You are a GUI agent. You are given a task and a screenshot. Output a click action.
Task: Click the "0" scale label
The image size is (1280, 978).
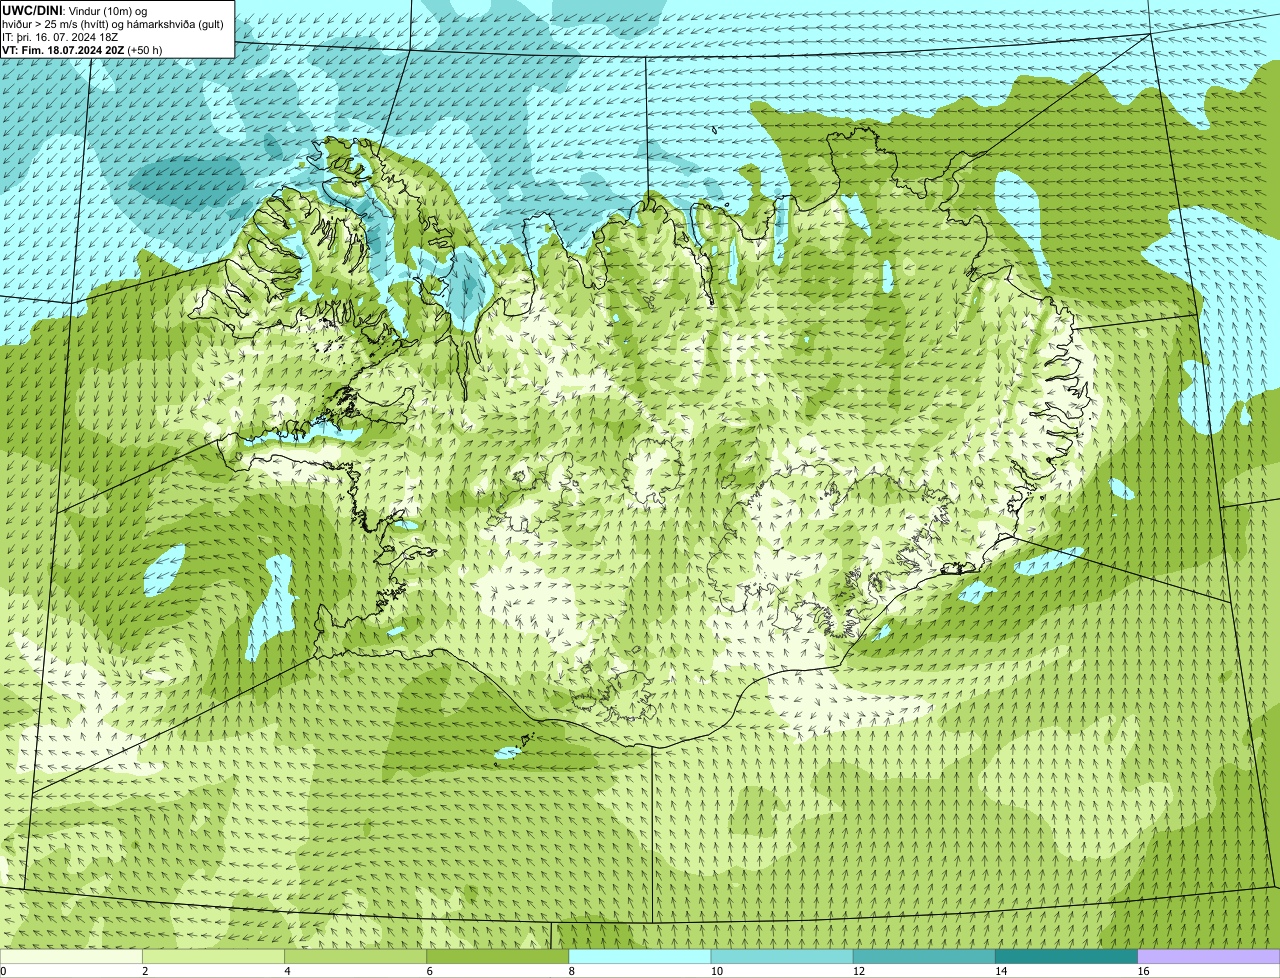pos(4,971)
